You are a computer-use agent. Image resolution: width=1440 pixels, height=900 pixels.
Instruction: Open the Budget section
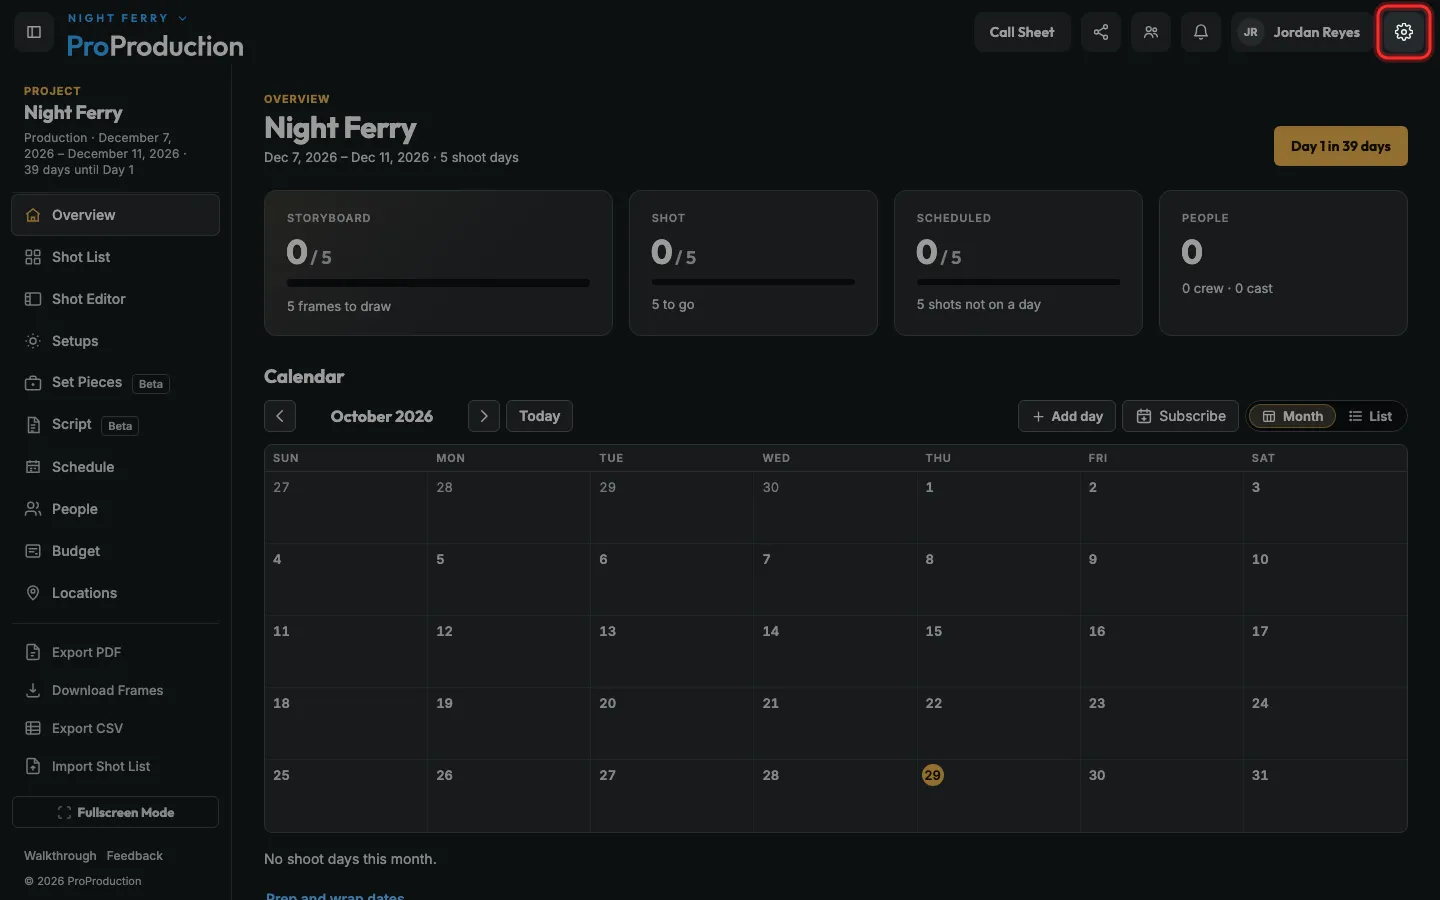(x=115, y=551)
